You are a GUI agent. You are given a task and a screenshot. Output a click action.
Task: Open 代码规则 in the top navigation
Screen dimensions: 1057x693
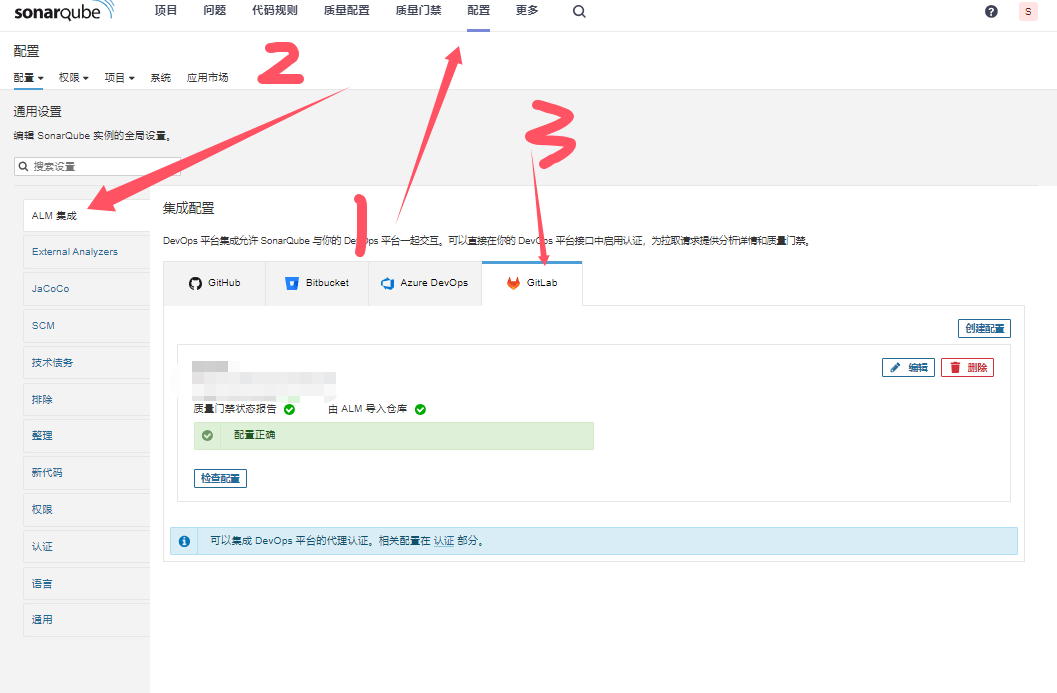(x=275, y=10)
